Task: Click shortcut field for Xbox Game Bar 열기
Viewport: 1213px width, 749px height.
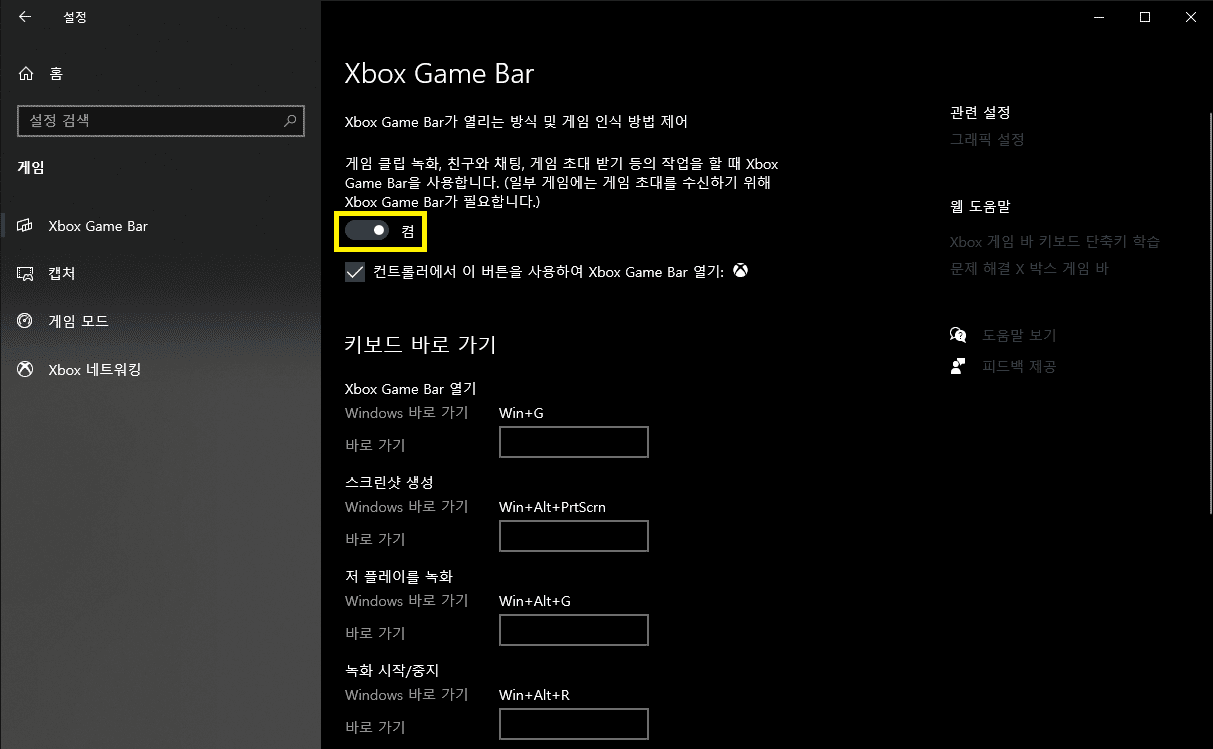Action: click(x=573, y=442)
